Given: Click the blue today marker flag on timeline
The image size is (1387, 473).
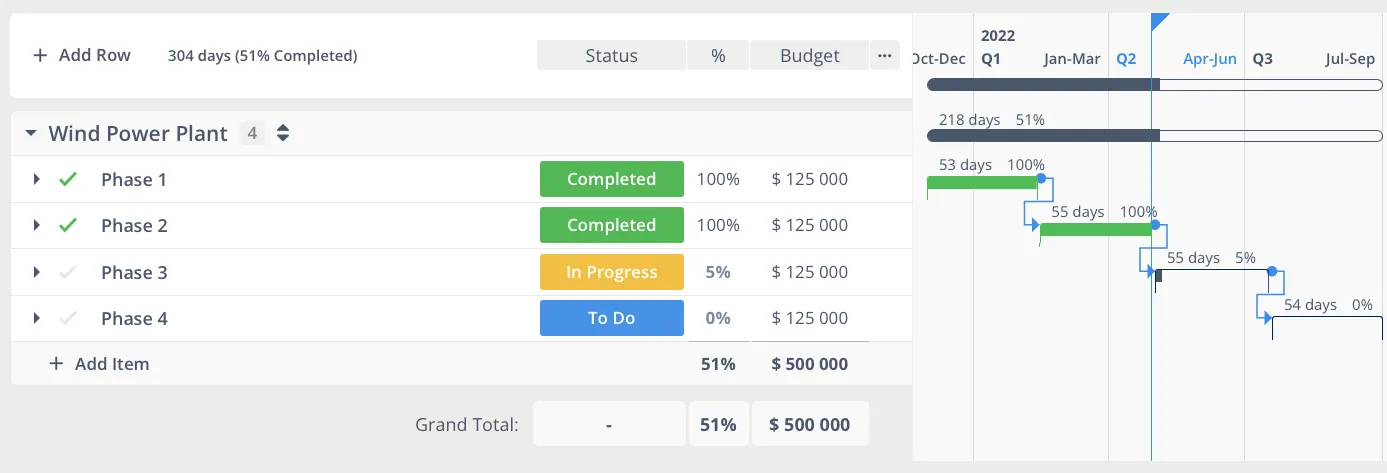Looking at the screenshot, I should click(1159, 21).
